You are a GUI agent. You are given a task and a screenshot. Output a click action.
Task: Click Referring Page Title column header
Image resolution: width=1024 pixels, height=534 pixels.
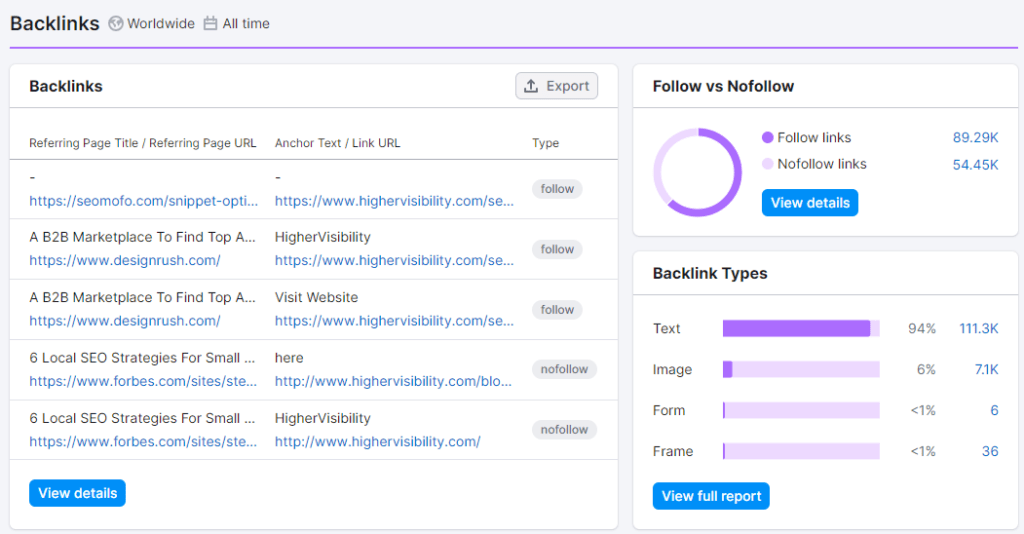tap(142, 143)
